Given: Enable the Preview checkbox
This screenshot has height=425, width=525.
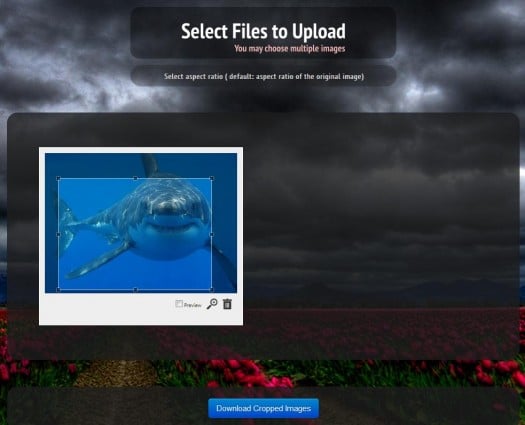Looking at the screenshot, I should point(179,304).
